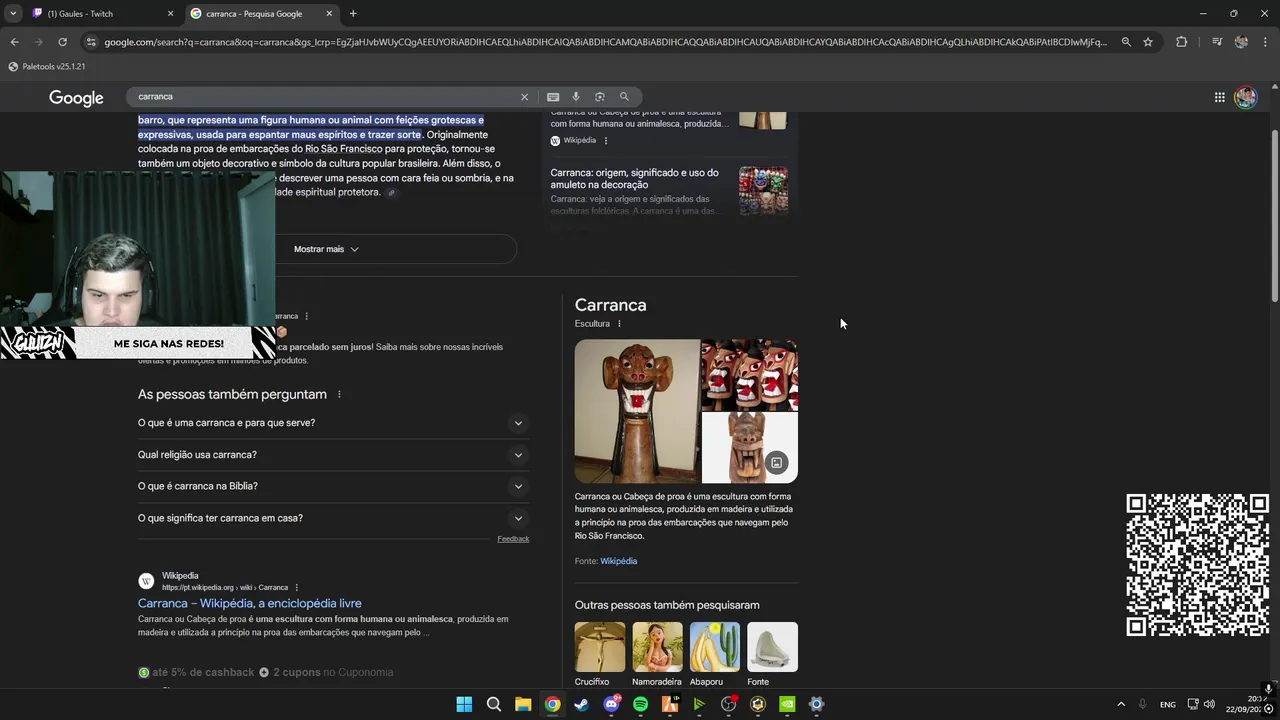Clear the search box with the X icon
1280x720 pixels.
(524, 97)
